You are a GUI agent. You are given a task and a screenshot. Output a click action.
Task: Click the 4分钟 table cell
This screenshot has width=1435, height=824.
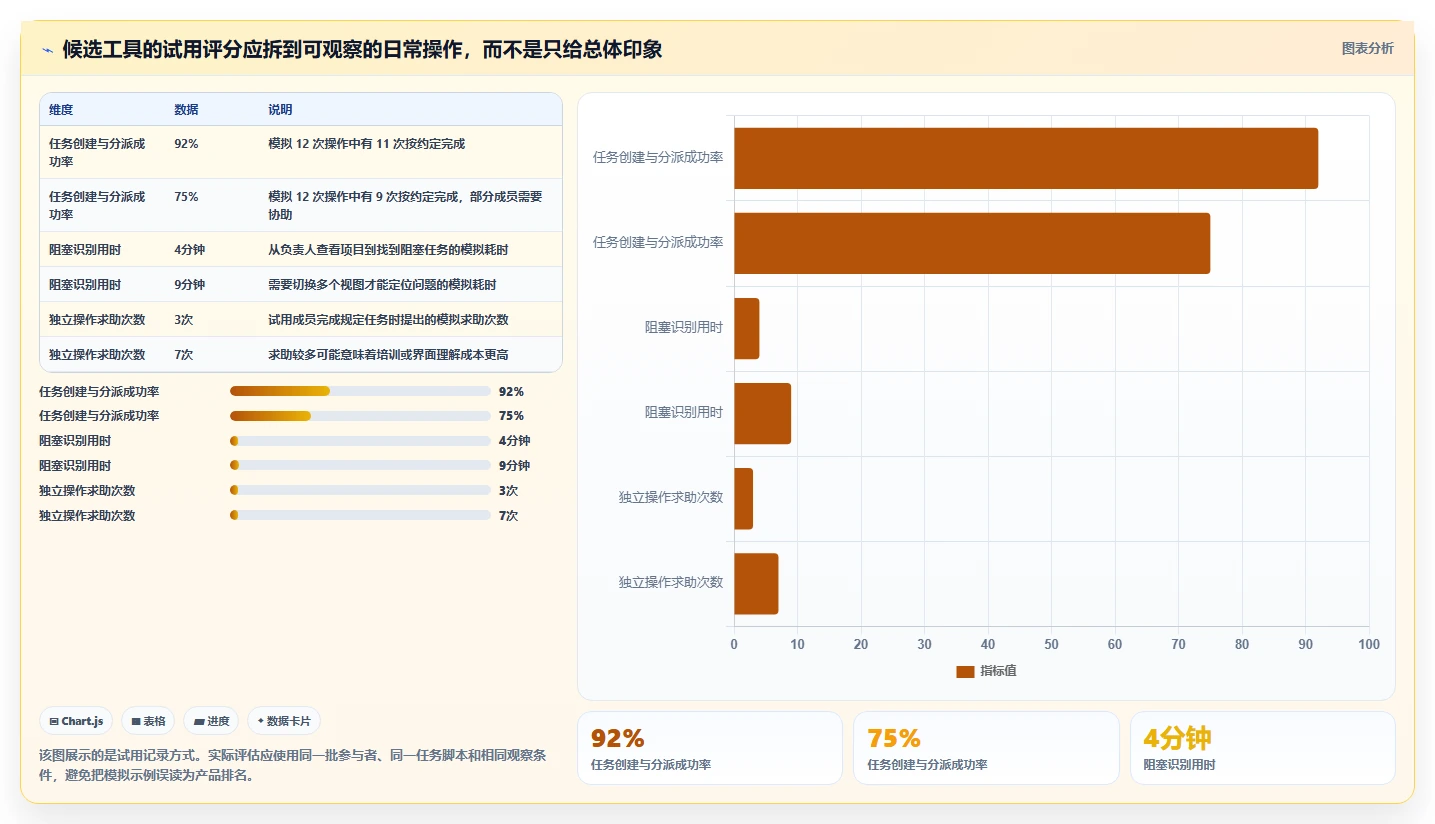click(189, 250)
